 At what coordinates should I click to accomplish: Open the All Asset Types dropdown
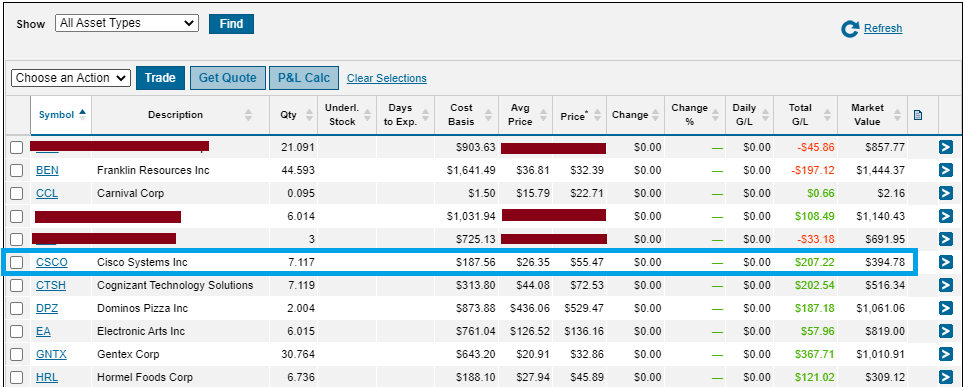coord(127,23)
